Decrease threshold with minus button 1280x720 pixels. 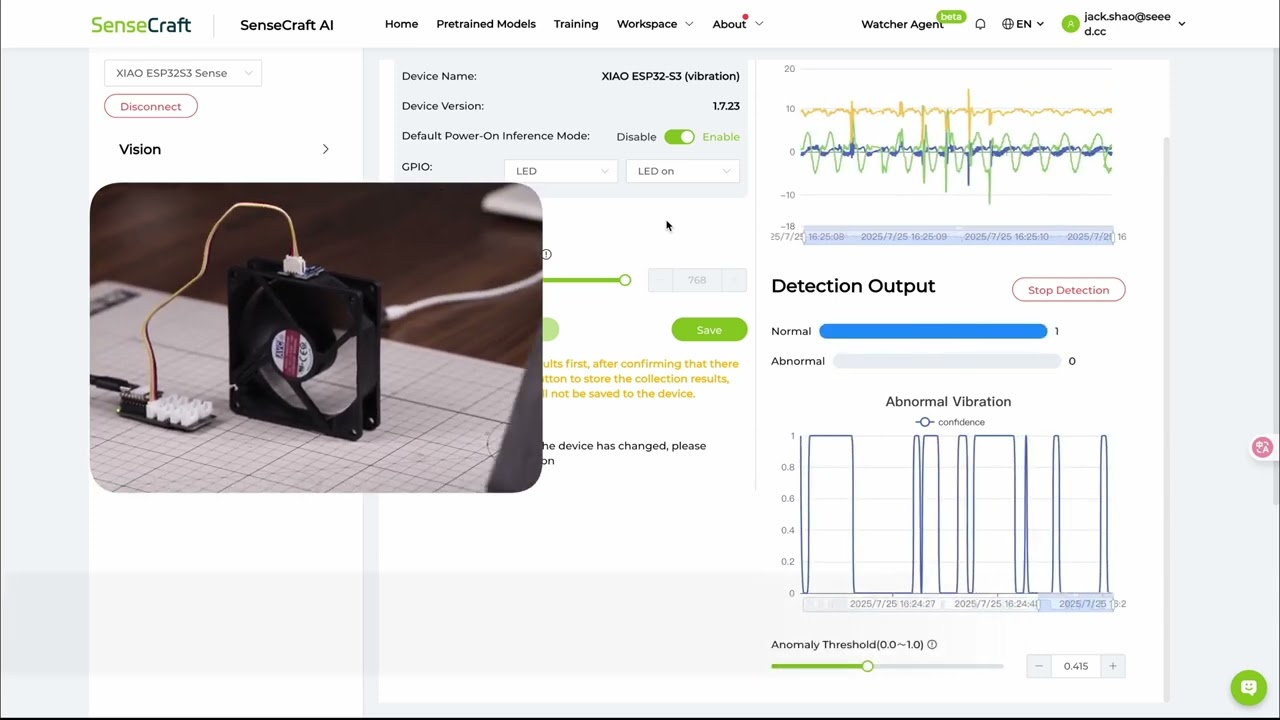(1039, 666)
